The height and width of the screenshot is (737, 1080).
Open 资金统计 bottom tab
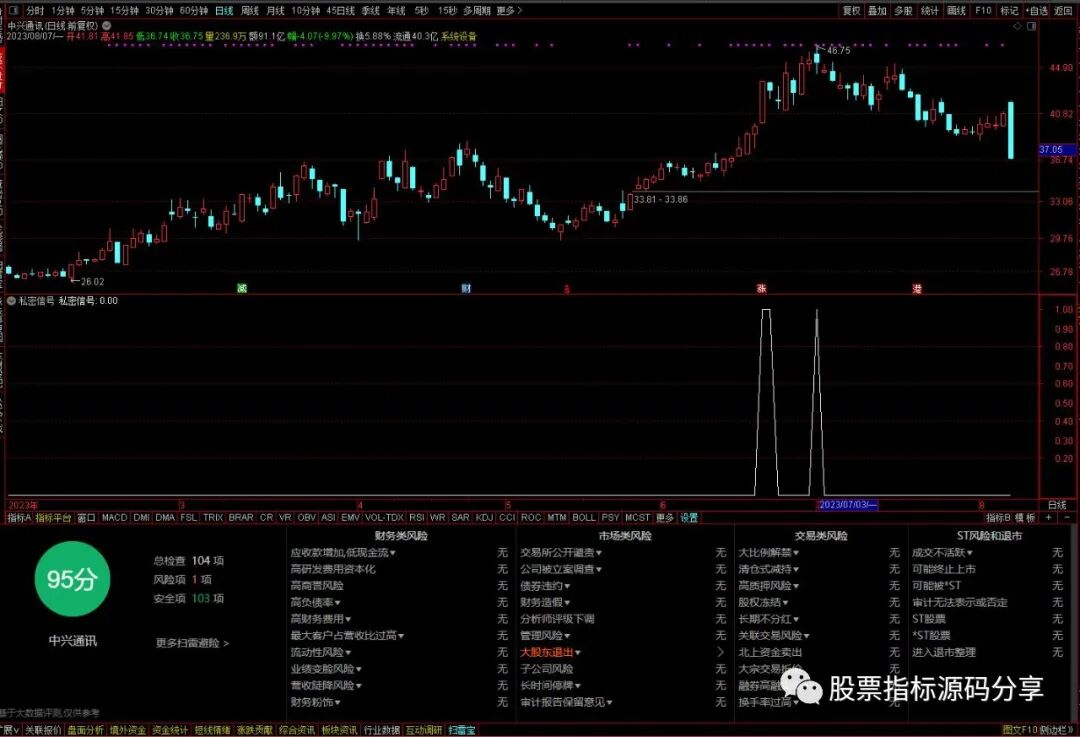[170, 729]
